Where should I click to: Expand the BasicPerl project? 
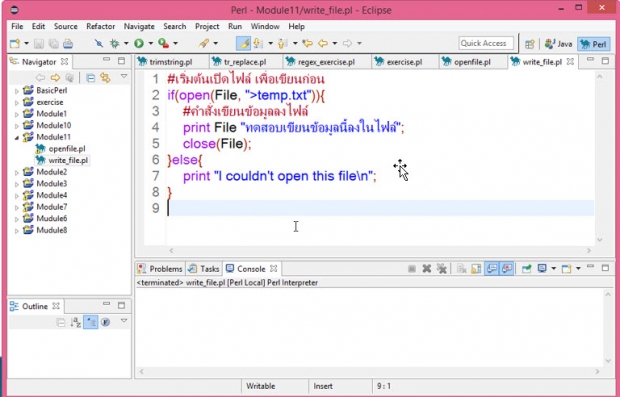[x=17, y=91]
